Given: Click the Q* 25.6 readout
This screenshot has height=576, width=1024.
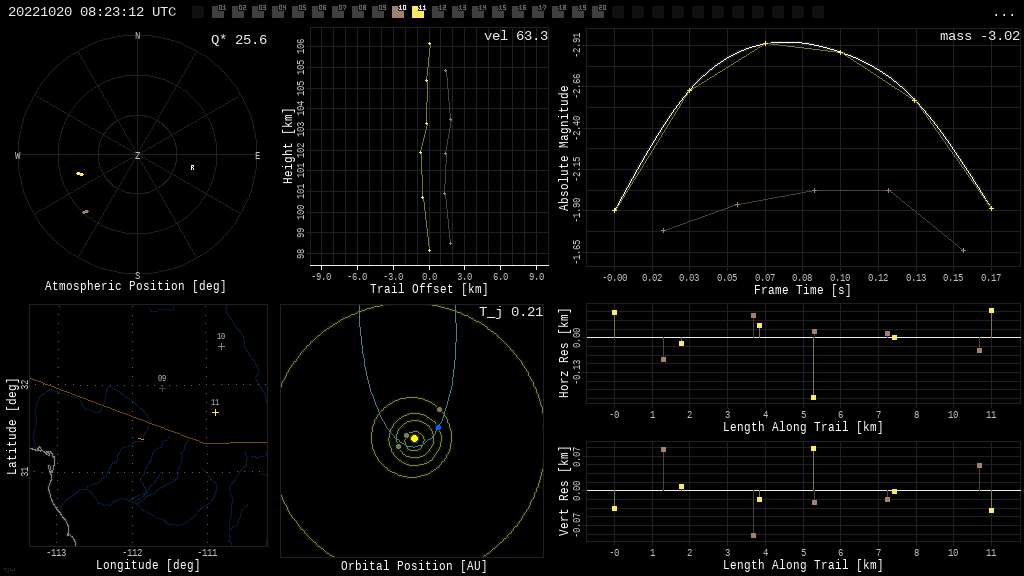Looking at the screenshot, I should click(238, 40).
